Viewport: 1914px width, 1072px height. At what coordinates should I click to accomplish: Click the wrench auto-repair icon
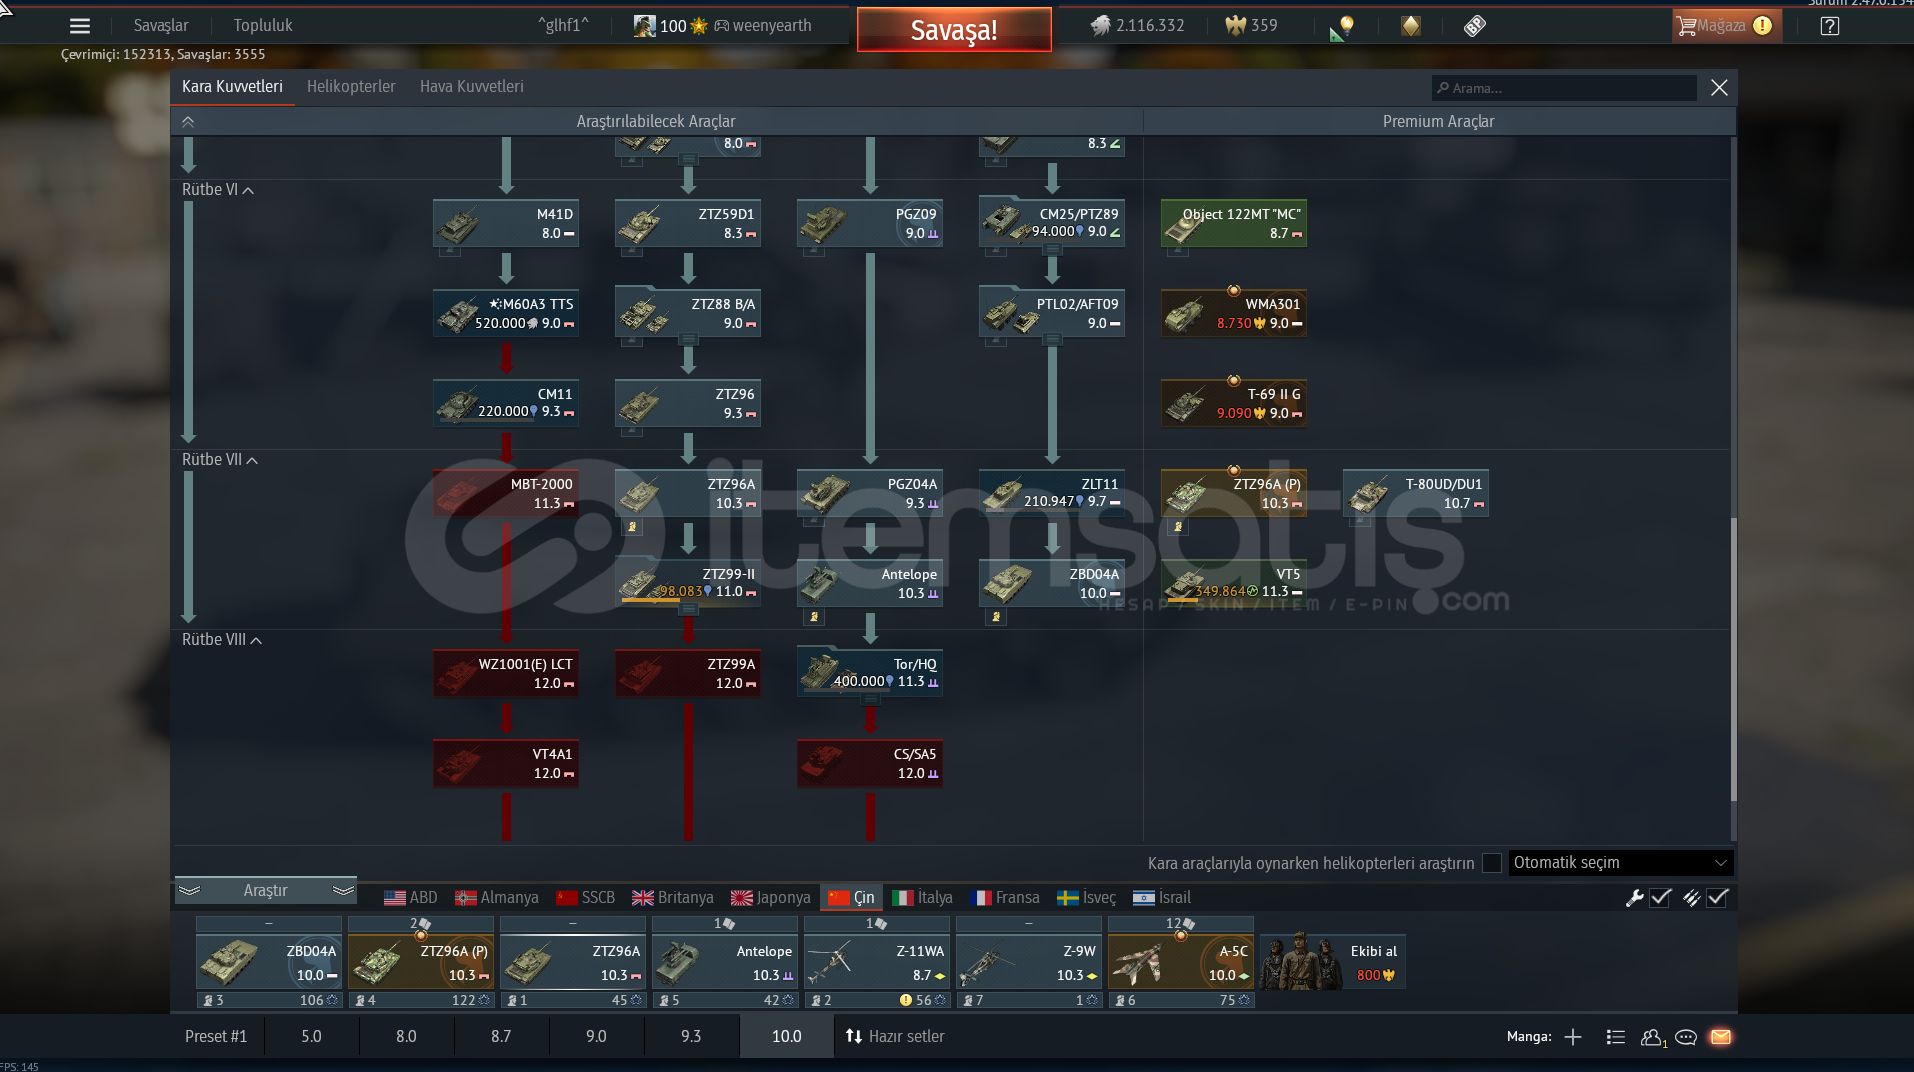coord(1634,898)
